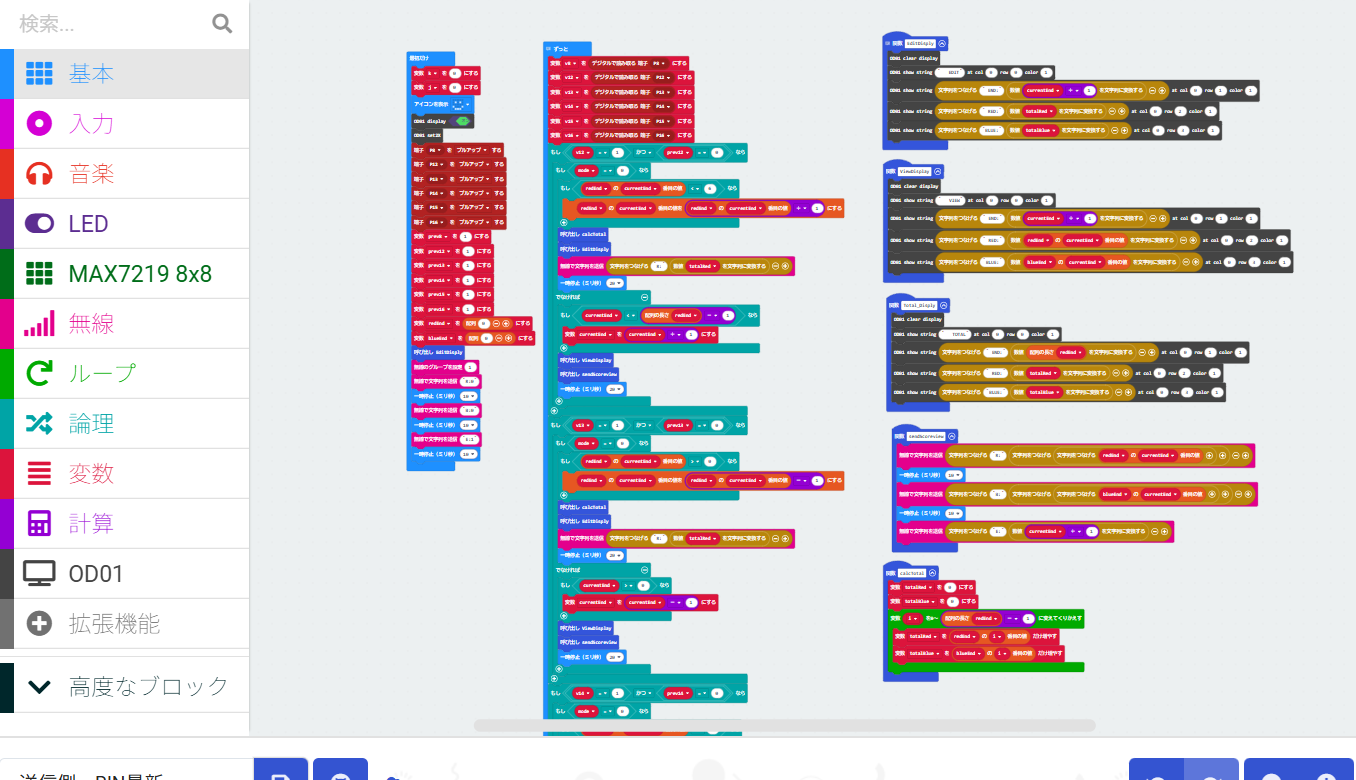This screenshot has width=1356, height=780.
Task: Open the 入力 (Input) block category
Action: pyautogui.click(x=91, y=124)
